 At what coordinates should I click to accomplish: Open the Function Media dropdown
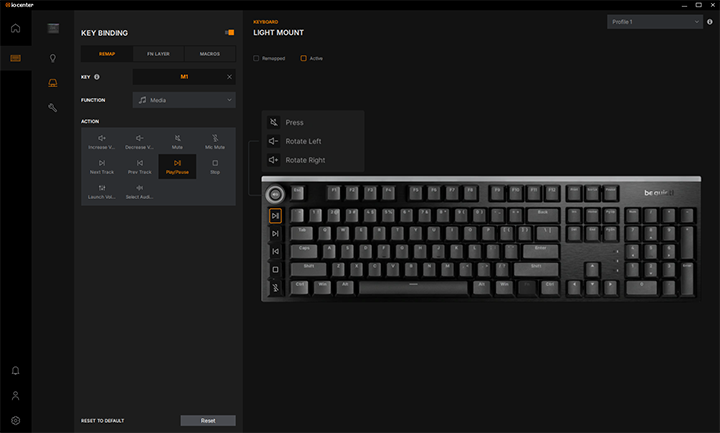184,100
